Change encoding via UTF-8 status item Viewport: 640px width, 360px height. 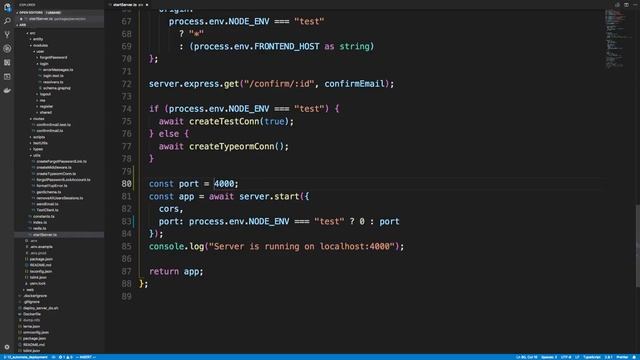(x=566, y=357)
